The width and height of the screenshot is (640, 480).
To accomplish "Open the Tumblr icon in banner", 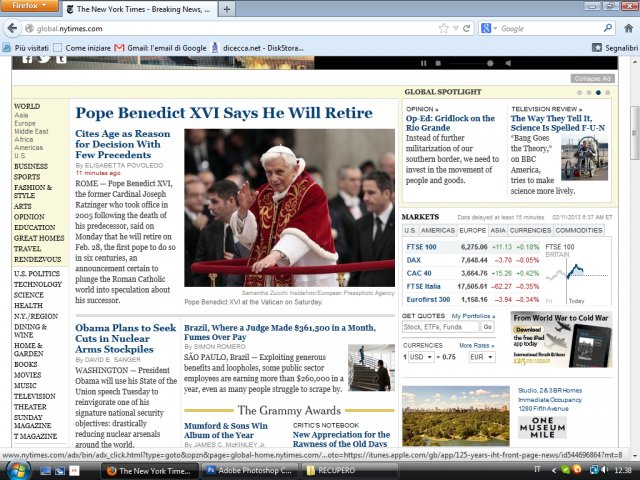I will click(61, 60).
